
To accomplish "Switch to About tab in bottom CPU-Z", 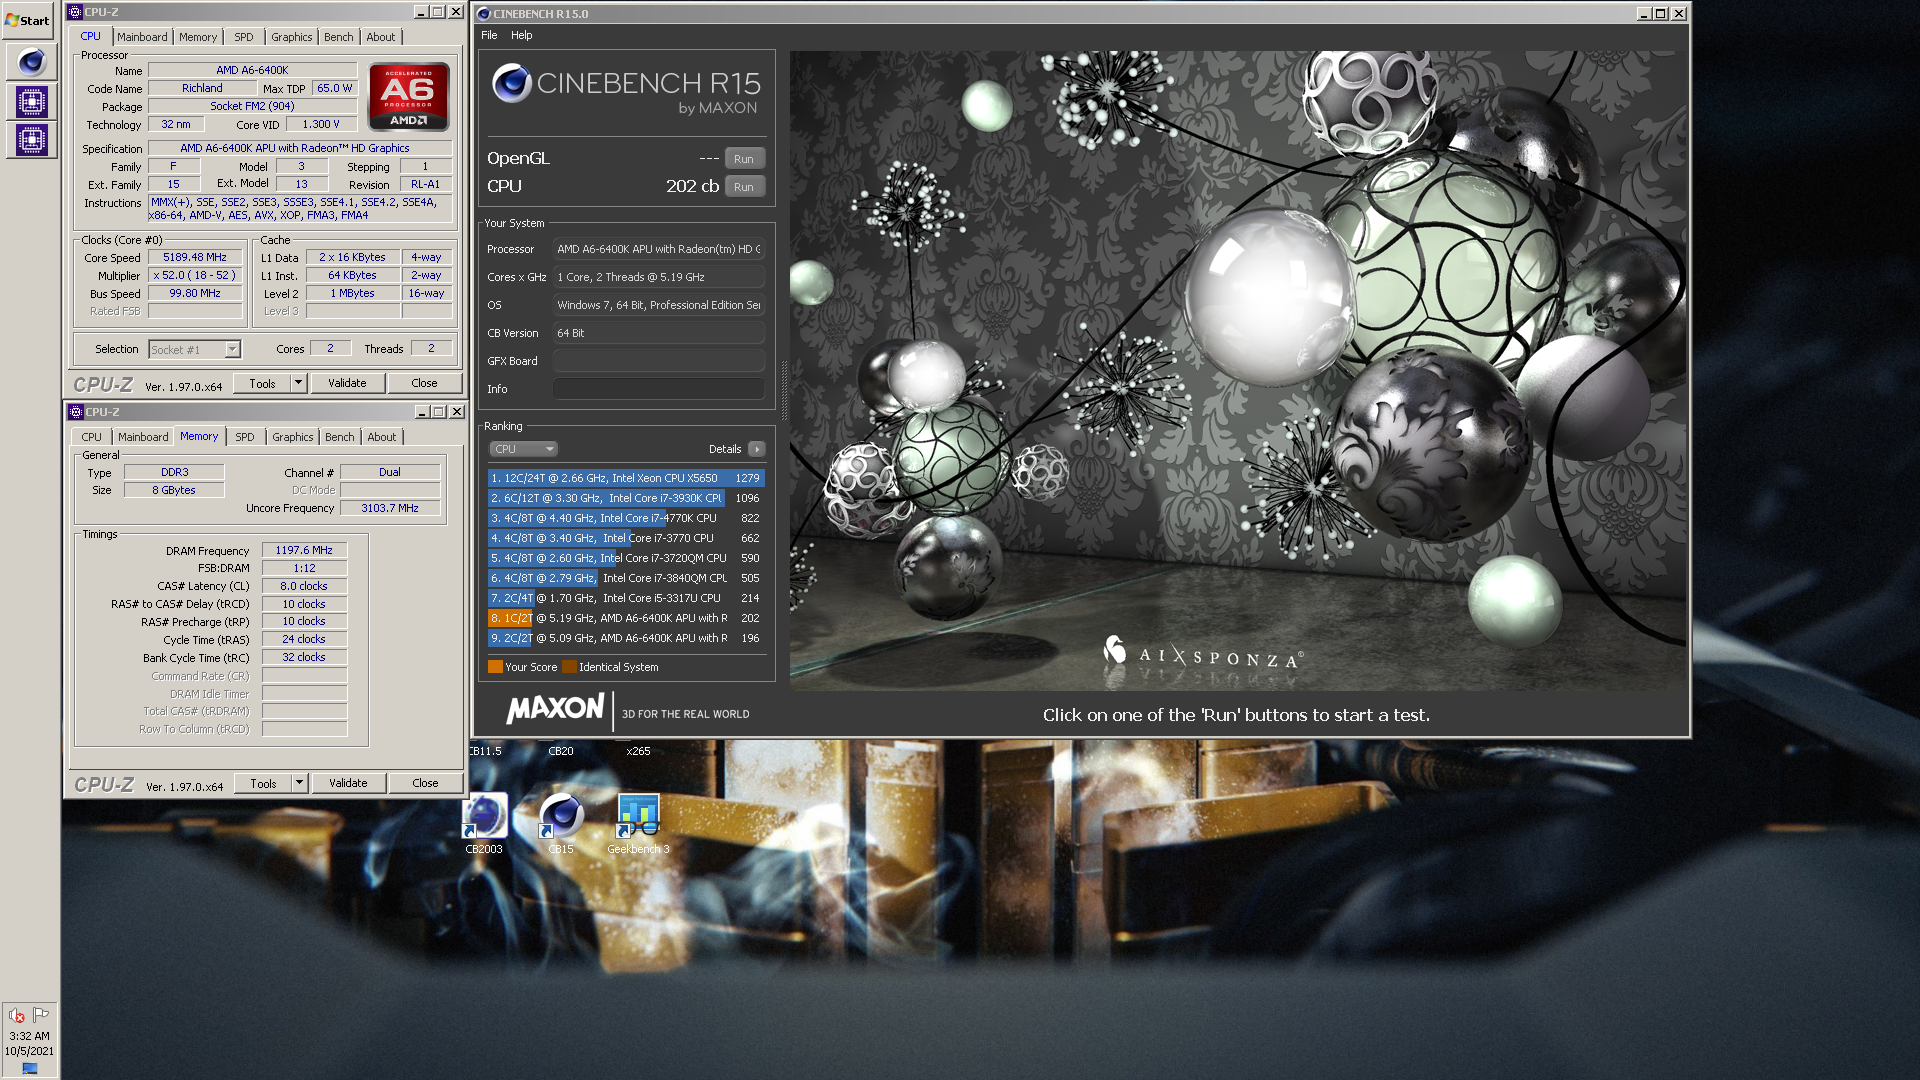I will [x=382, y=437].
